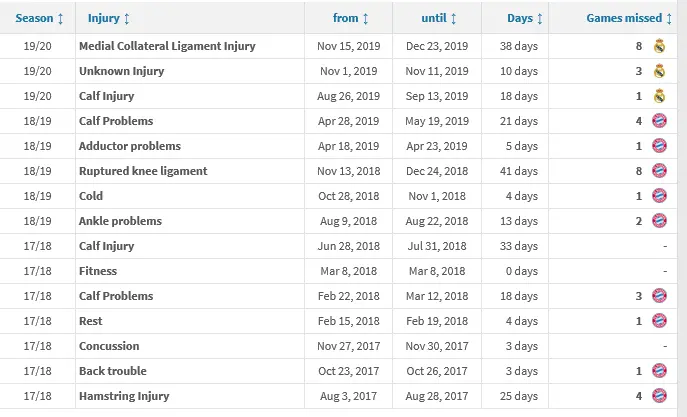This screenshot has width=687, height=417.
Task: Click Real Madrid crest in Medial Collateral Ligament row
Action: coord(659,46)
